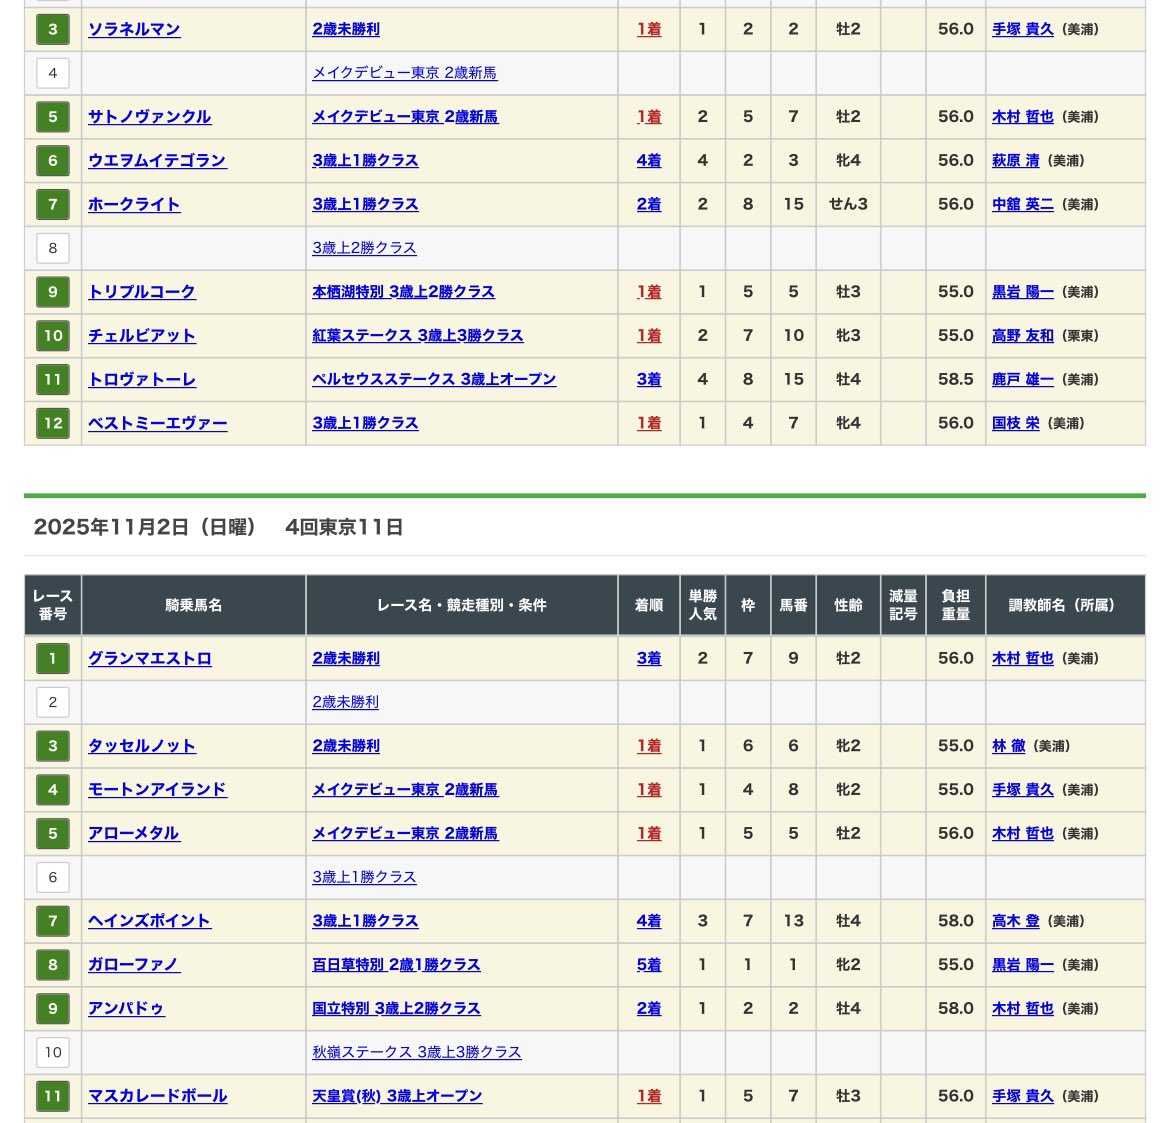
Task: Click 2着 result in ホークライト row
Action: [648, 204]
